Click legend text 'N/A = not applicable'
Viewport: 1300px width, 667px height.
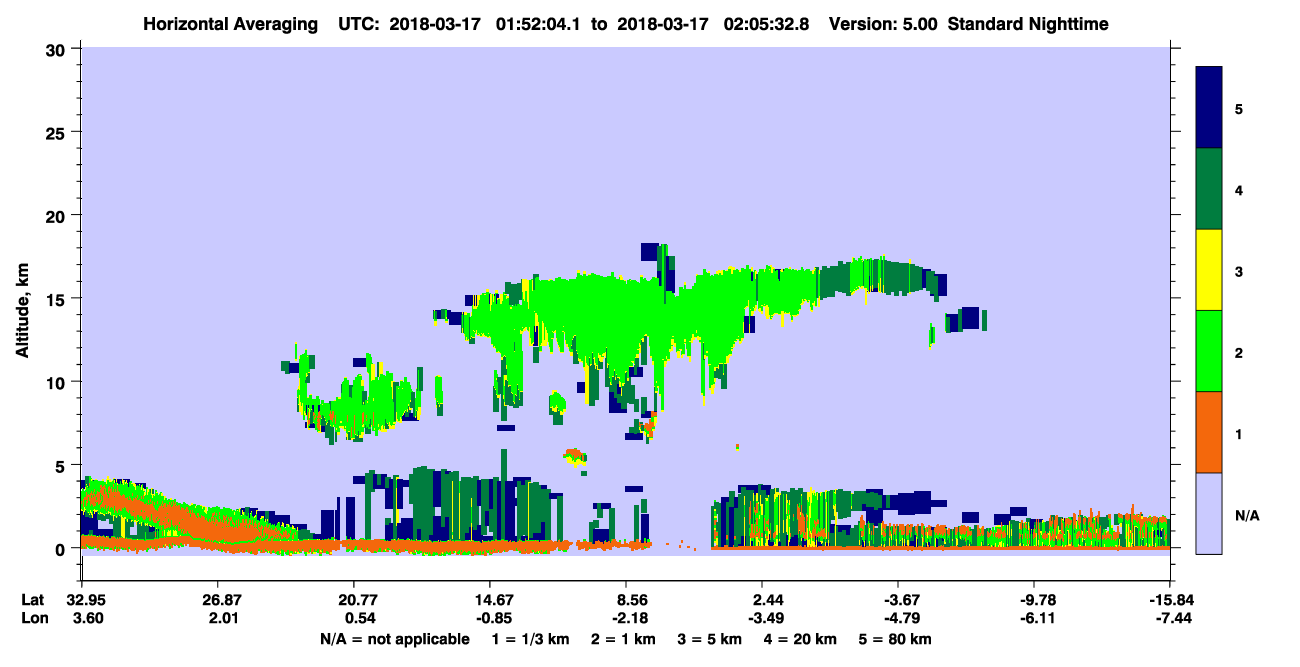(394, 639)
